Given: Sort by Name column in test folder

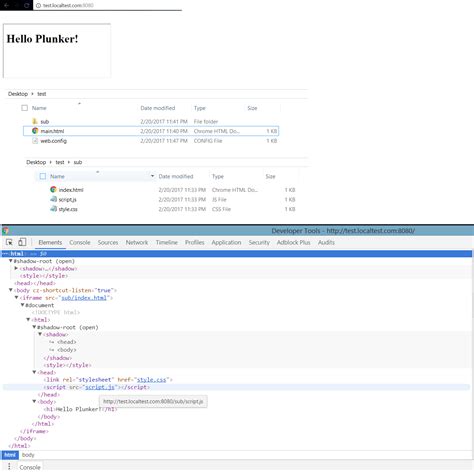Looking at the screenshot, I should pos(39,108).
